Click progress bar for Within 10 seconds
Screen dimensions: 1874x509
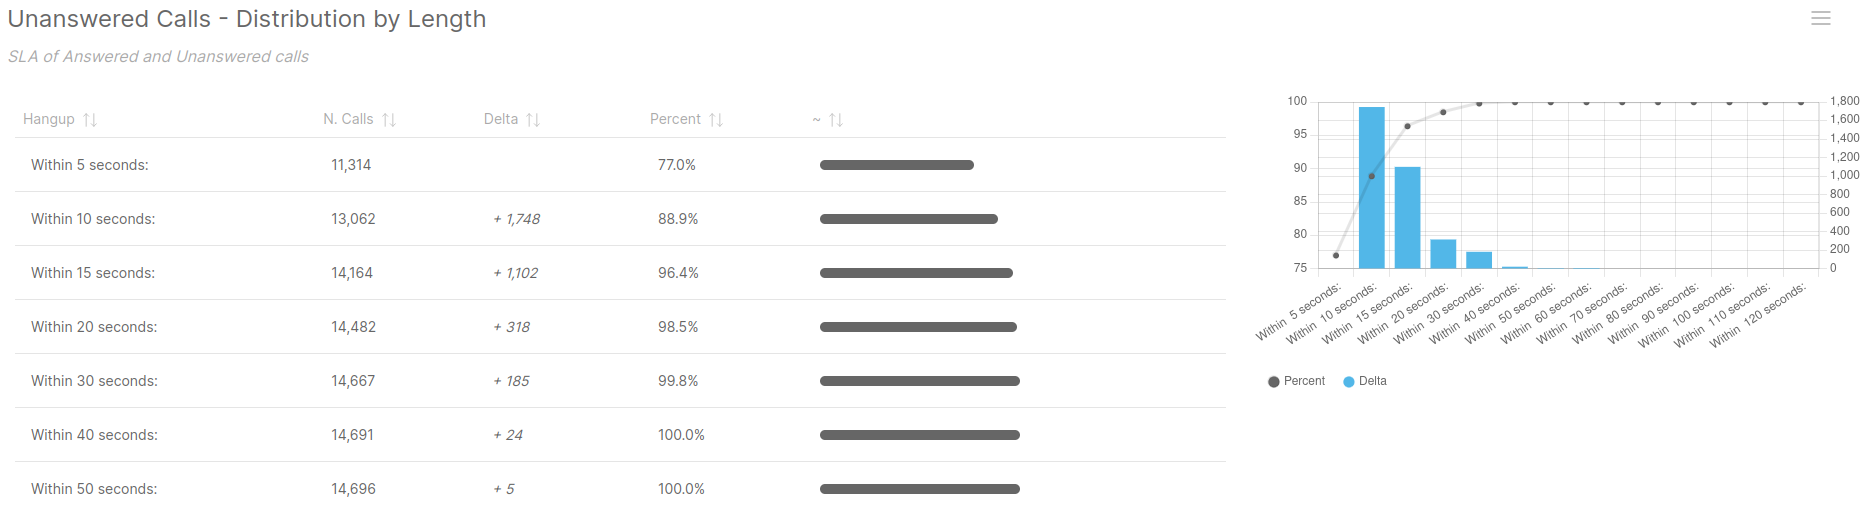coord(908,219)
